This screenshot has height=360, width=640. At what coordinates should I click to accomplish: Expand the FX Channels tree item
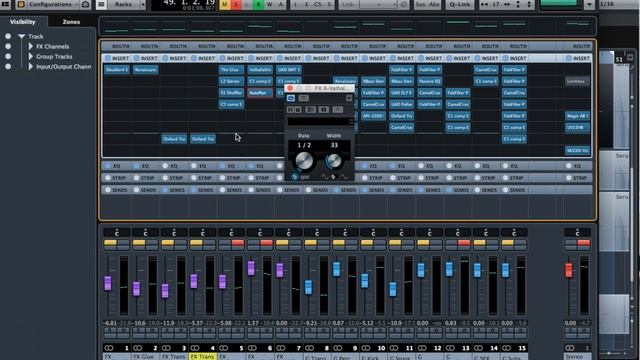click(x=31, y=46)
